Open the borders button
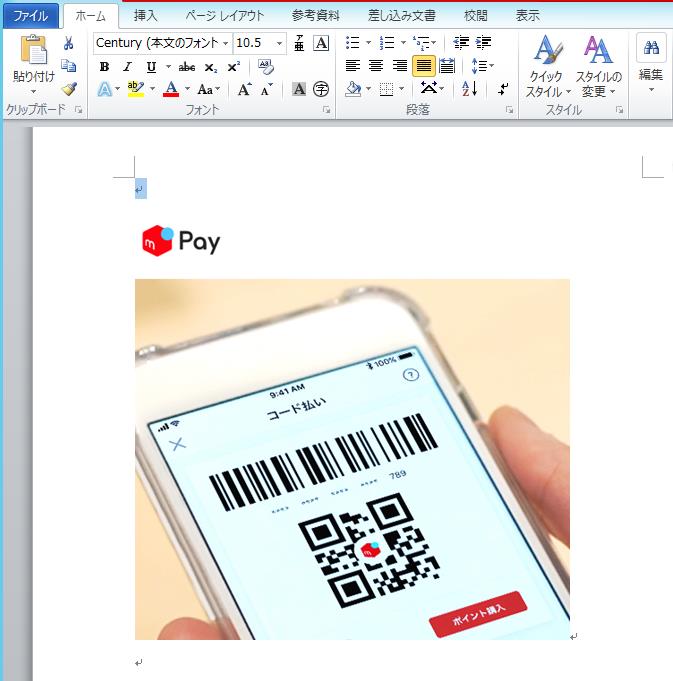Viewport: 673px width, 681px height. [x=386, y=89]
